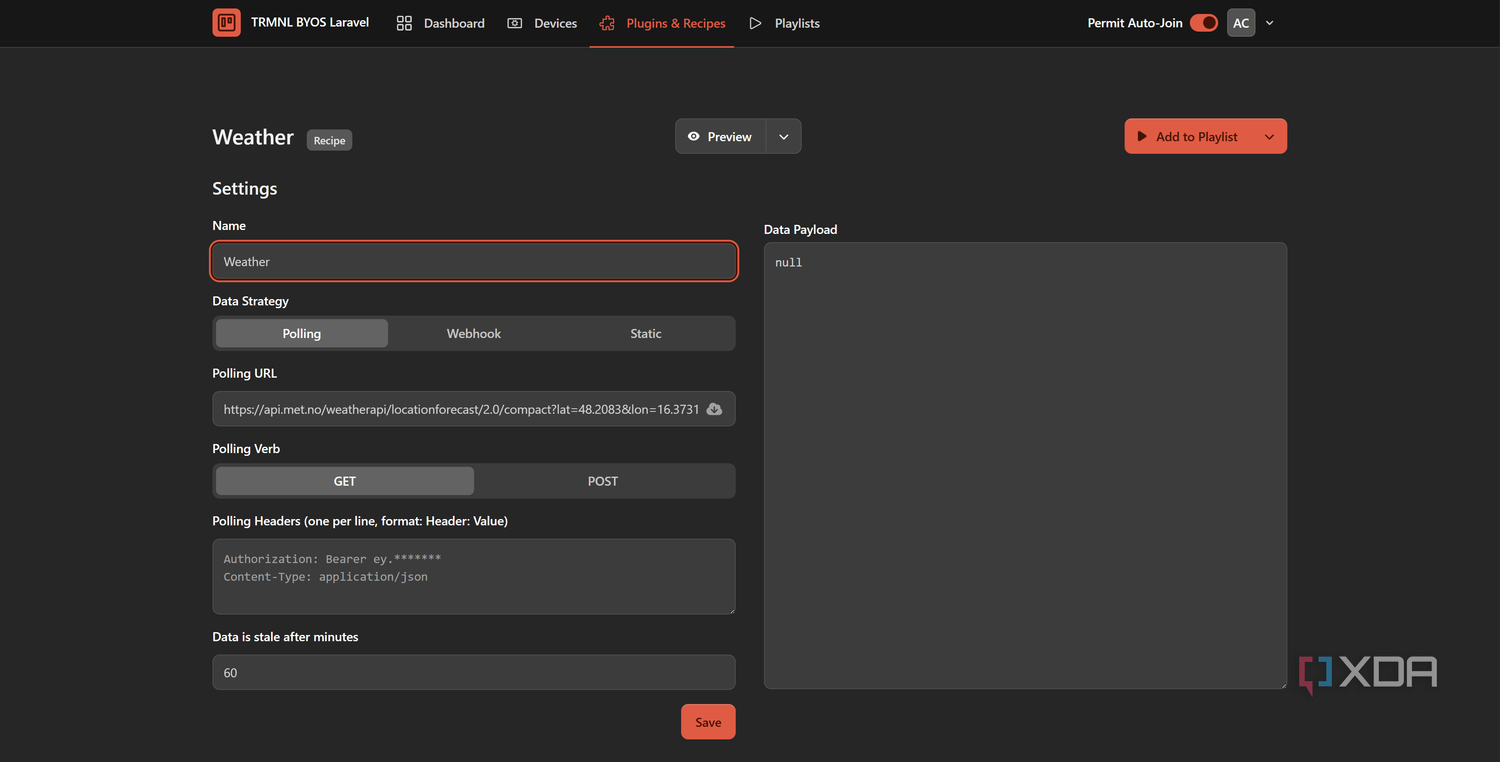
Task: Click the TRMNL BYOS Laravel title link
Action: [x=310, y=22]
